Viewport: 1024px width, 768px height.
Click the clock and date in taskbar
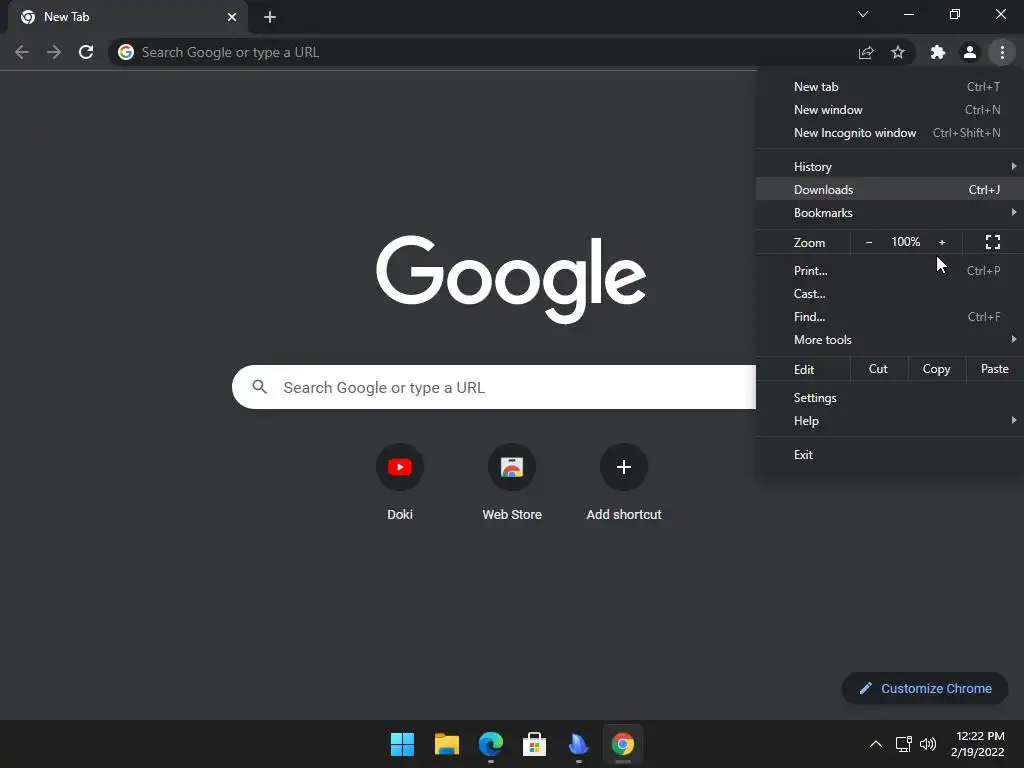tap(978, 744)
